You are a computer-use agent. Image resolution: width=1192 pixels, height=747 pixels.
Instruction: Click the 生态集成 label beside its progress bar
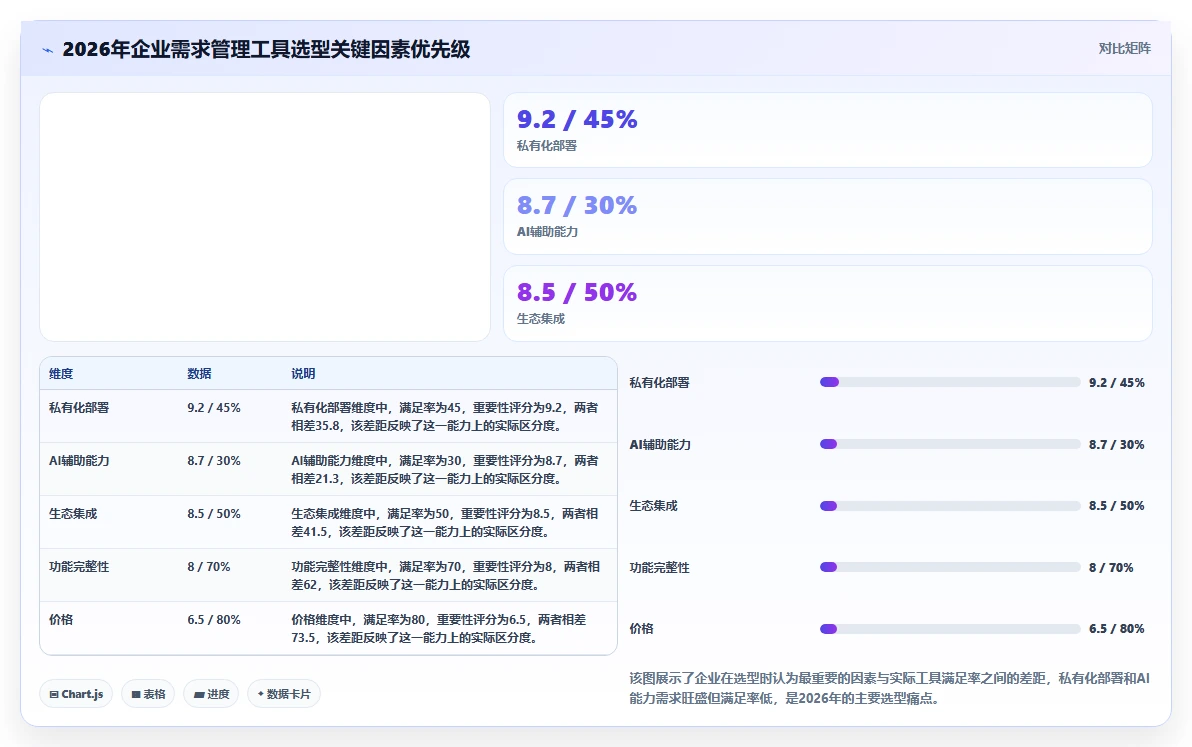coord(653,506)
